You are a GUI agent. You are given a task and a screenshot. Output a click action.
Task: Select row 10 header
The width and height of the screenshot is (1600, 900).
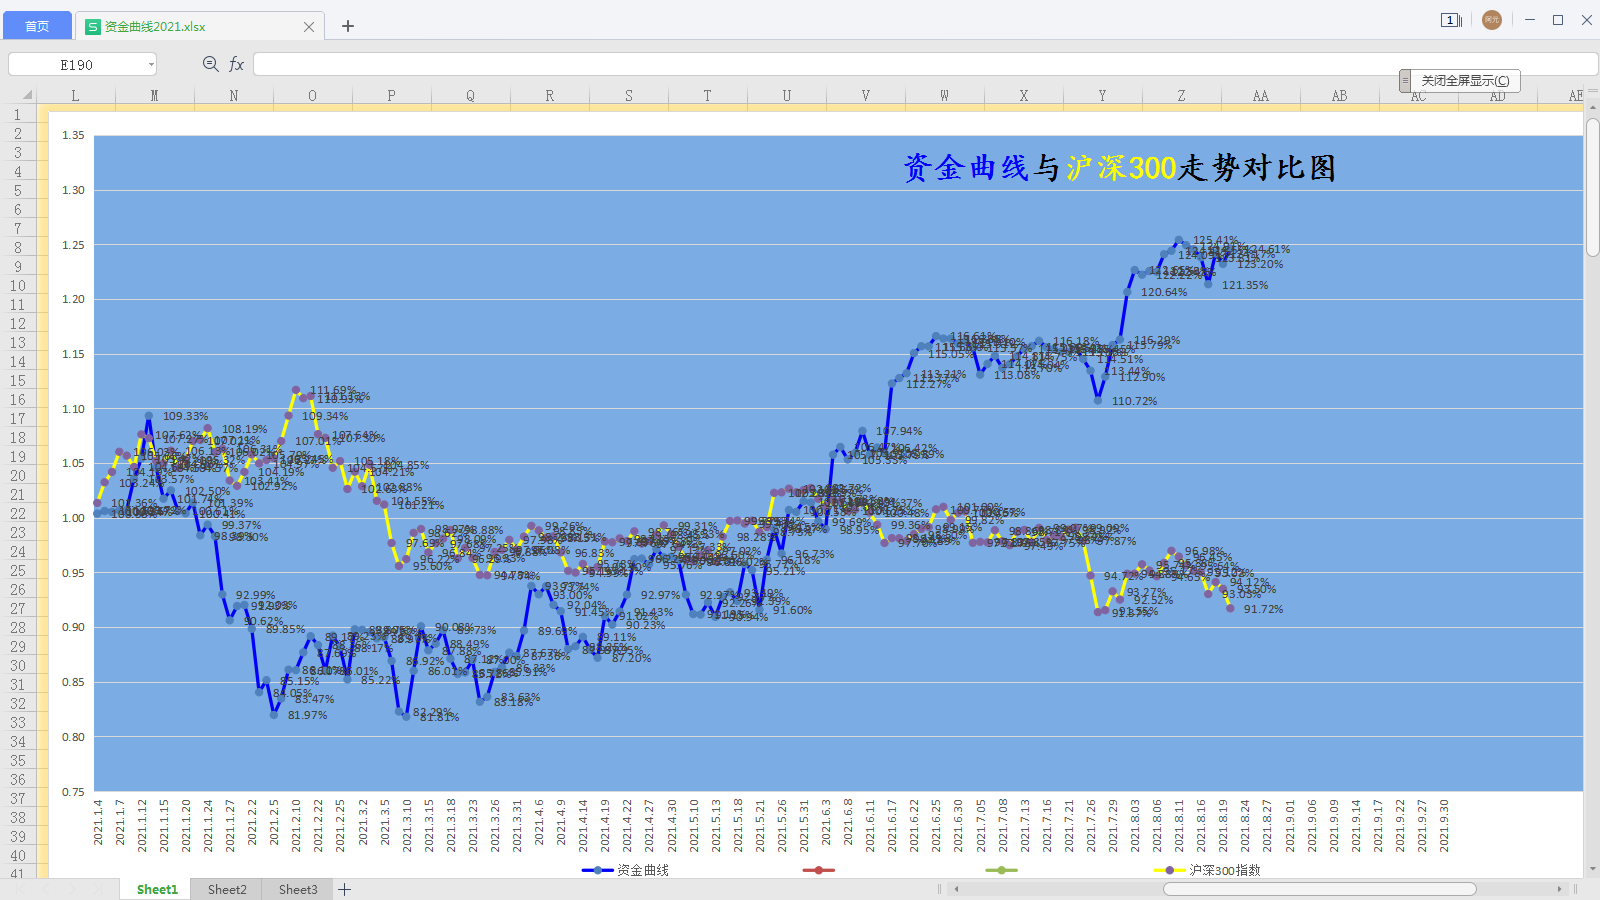click(17, 286)
